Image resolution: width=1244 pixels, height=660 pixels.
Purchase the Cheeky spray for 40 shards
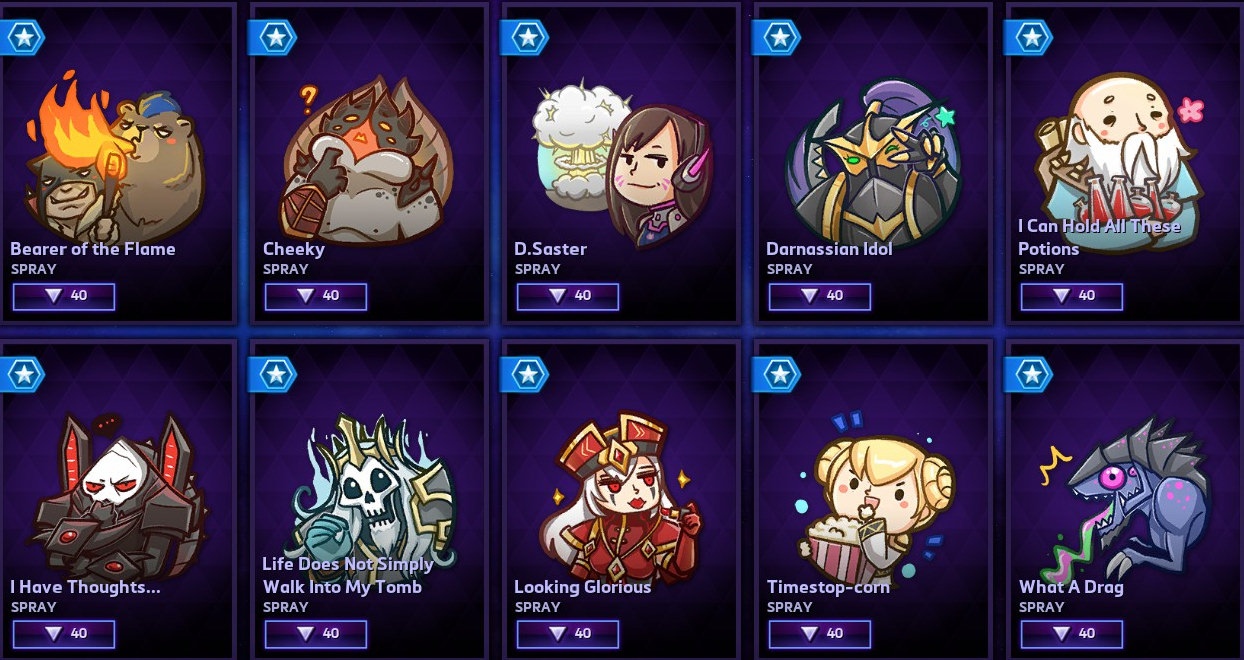316,296
